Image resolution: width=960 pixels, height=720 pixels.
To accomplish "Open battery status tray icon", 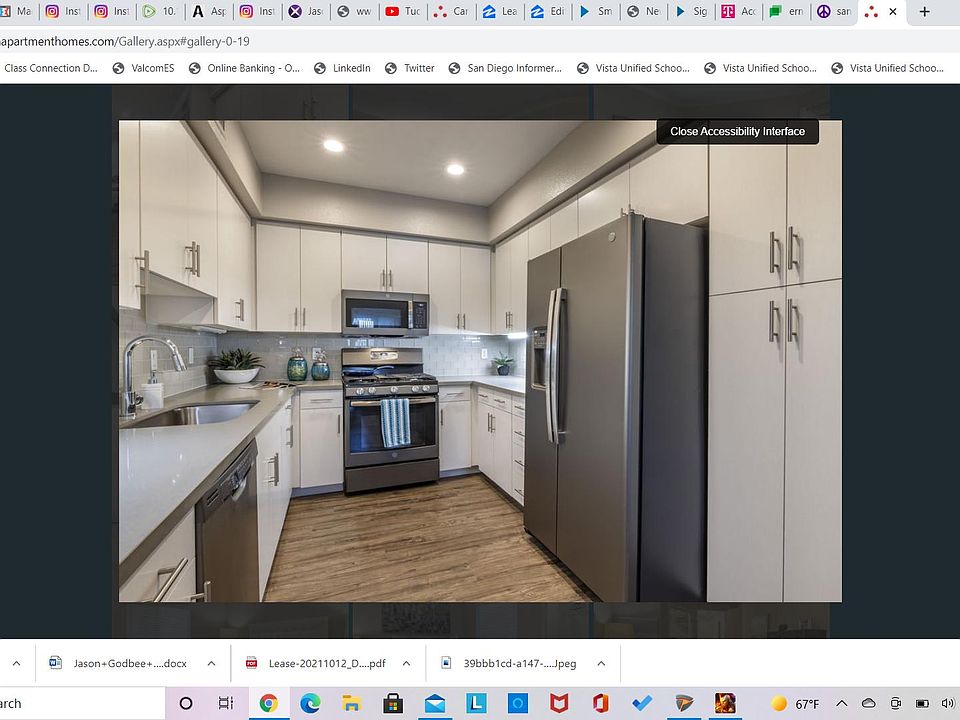I will pos(922,703).
